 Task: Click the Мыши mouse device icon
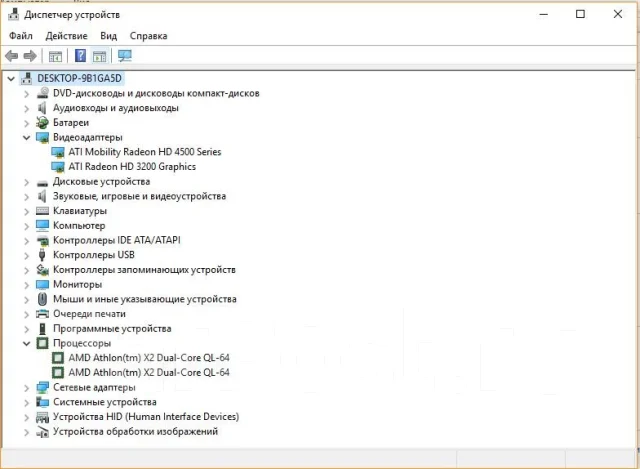(42, 299)
